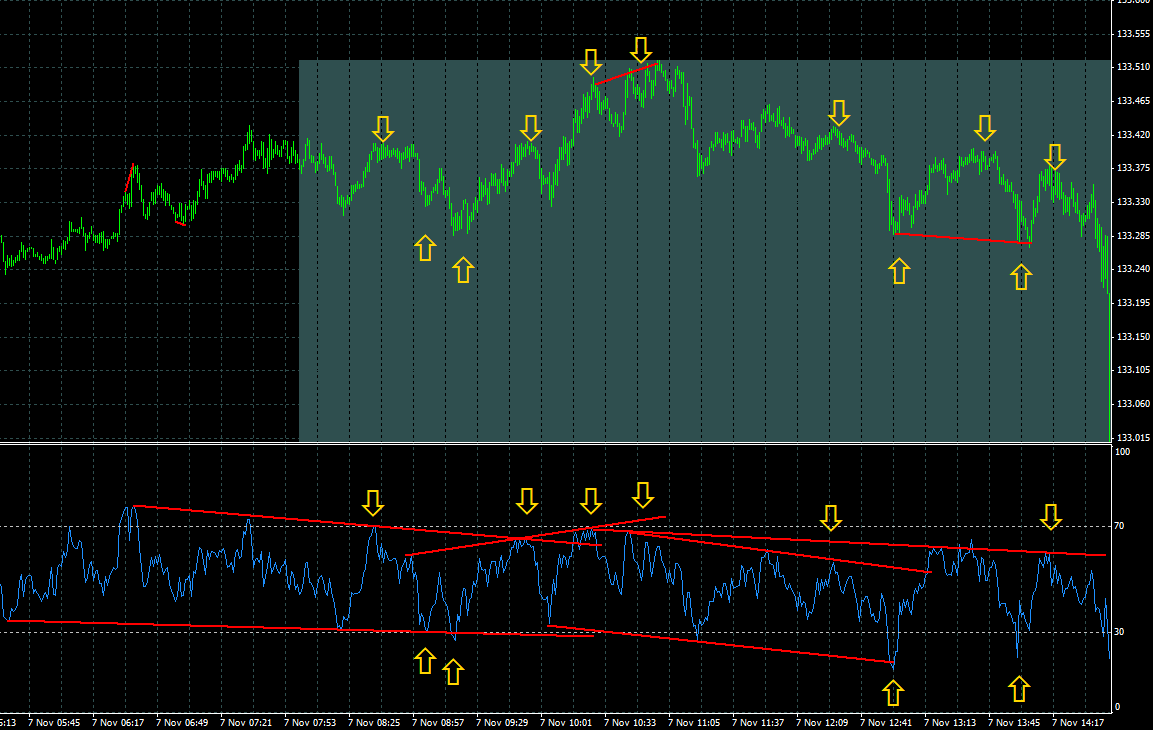Image resolution: width=1153 pixels, height=730 pixels.
Task: Select the 133.015 price level label
Action: coord(1133,437)
